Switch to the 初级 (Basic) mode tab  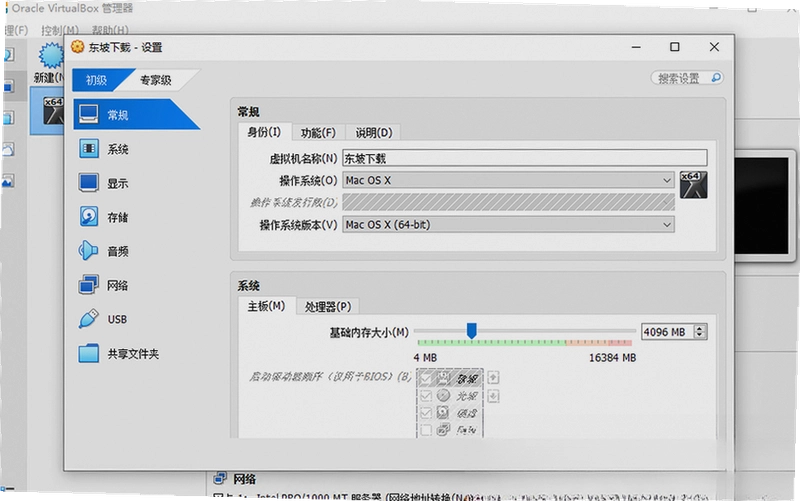tap(96, 80)
